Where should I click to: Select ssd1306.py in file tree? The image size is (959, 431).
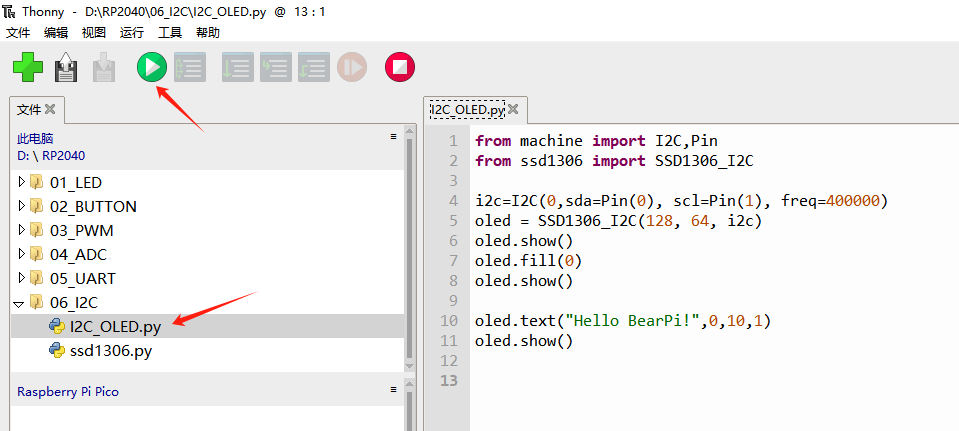pos(111,351)
